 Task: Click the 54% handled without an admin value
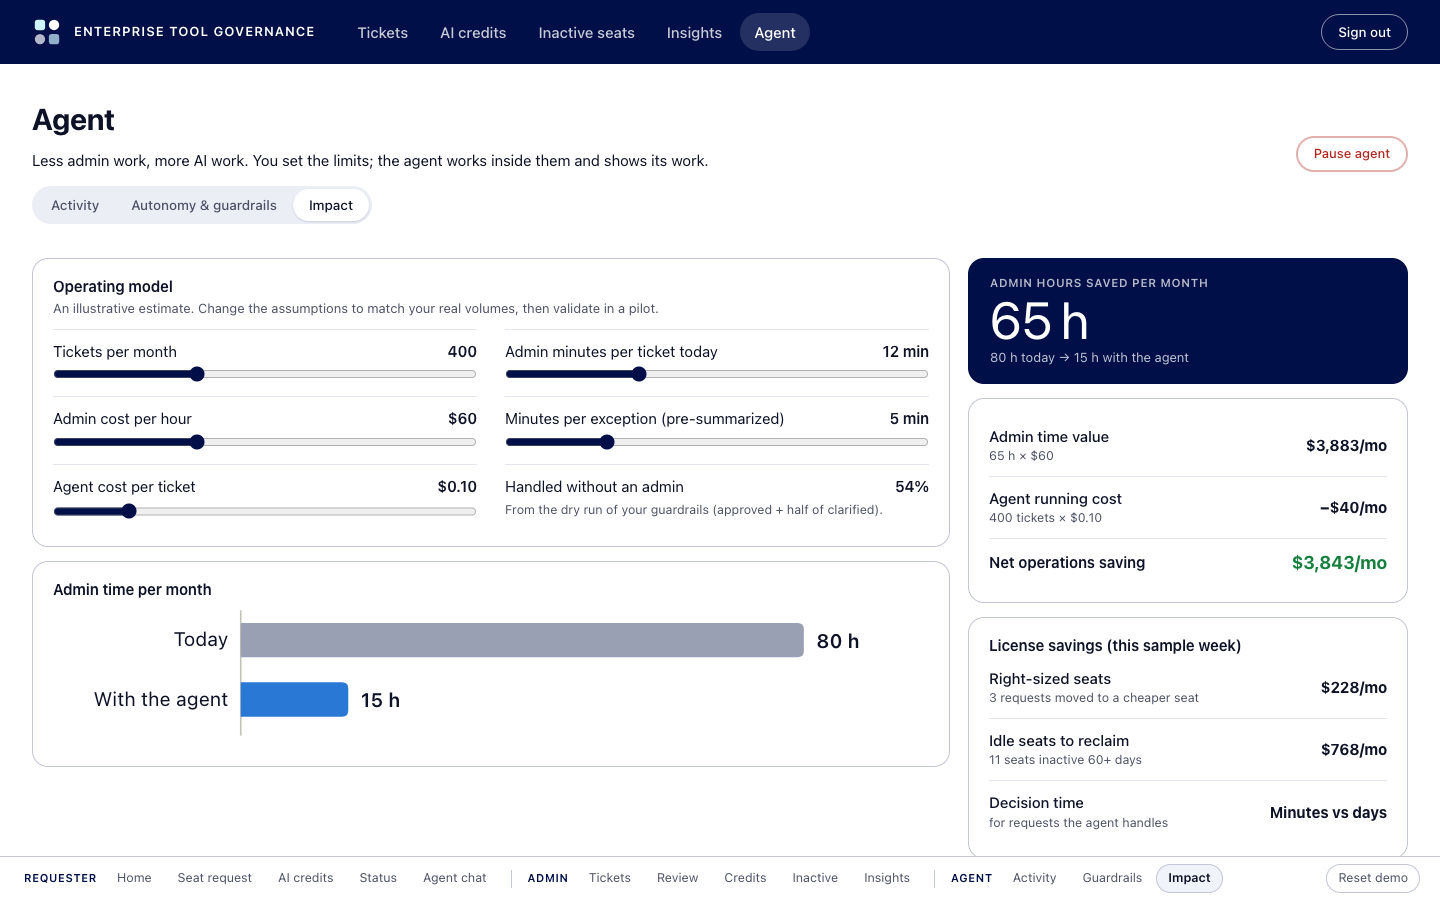[x=912, y=487]
